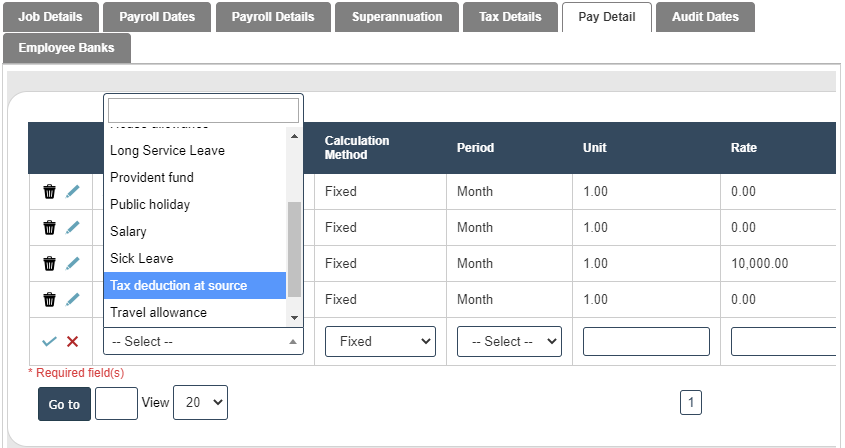Confirm new row with green checkmark

click(x=49, y=342)
